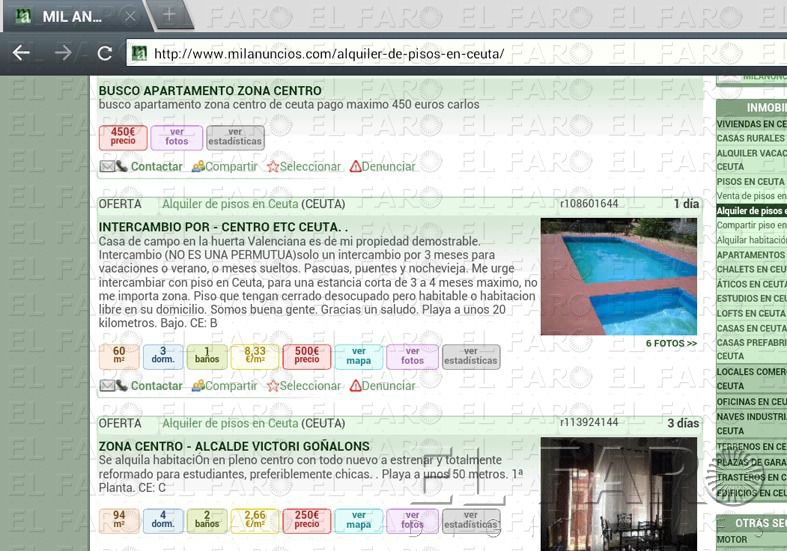View photos of the Busco Apartamento ad
The width and height of the screenshot is (787, 551).
pyautogui.click(x=177, y=137)
